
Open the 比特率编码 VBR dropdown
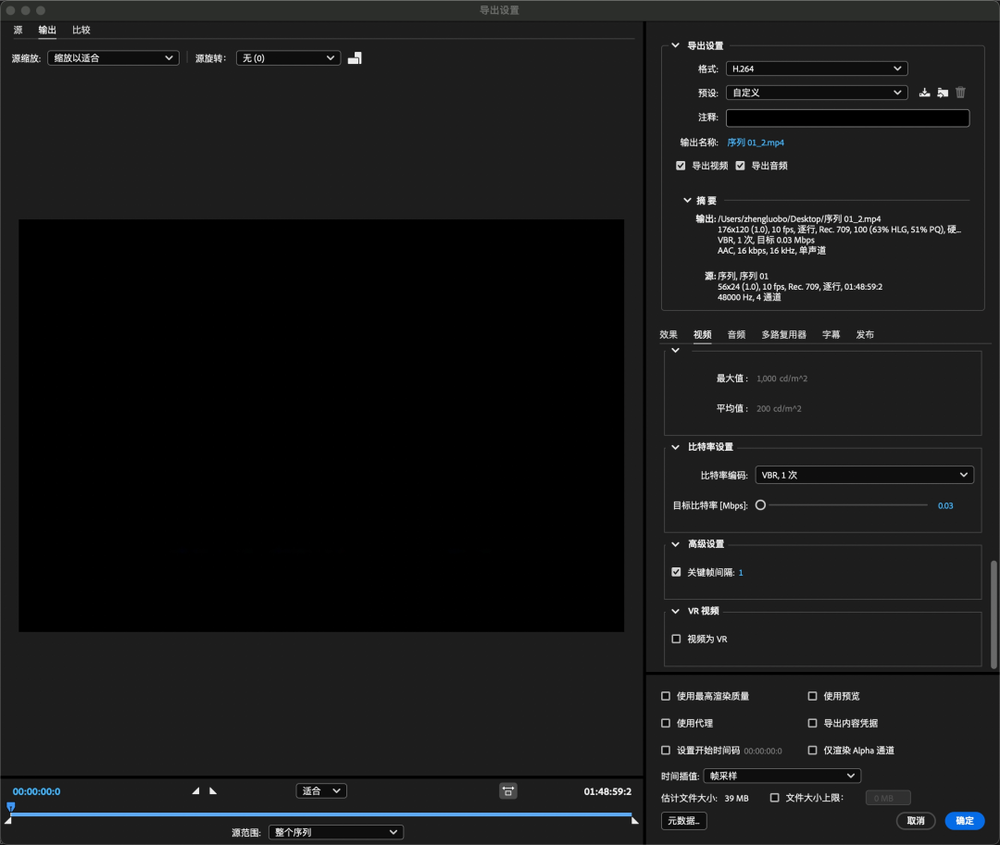[864, 475]
